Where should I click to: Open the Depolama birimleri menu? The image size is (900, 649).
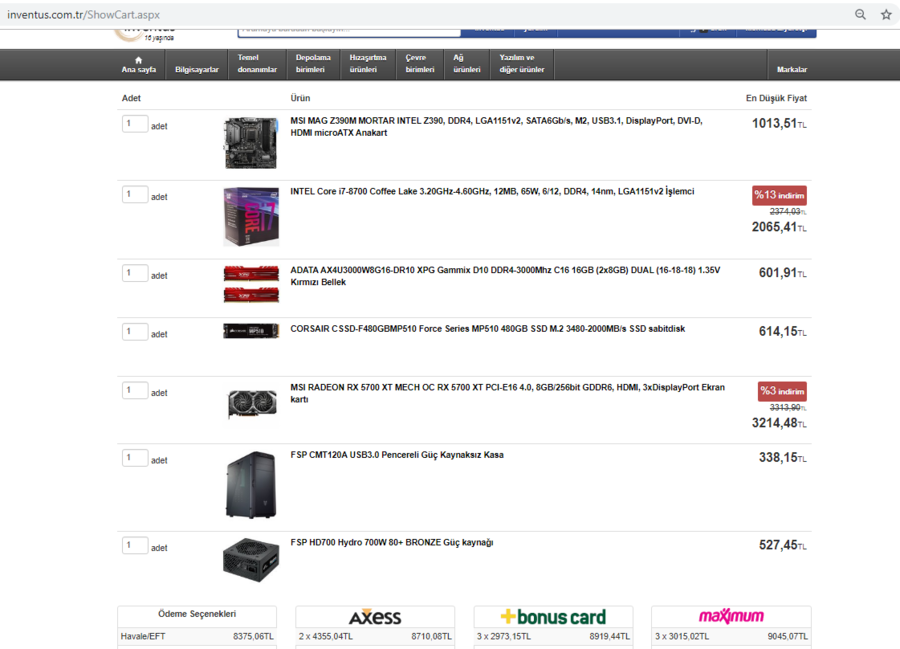(313, 64)
